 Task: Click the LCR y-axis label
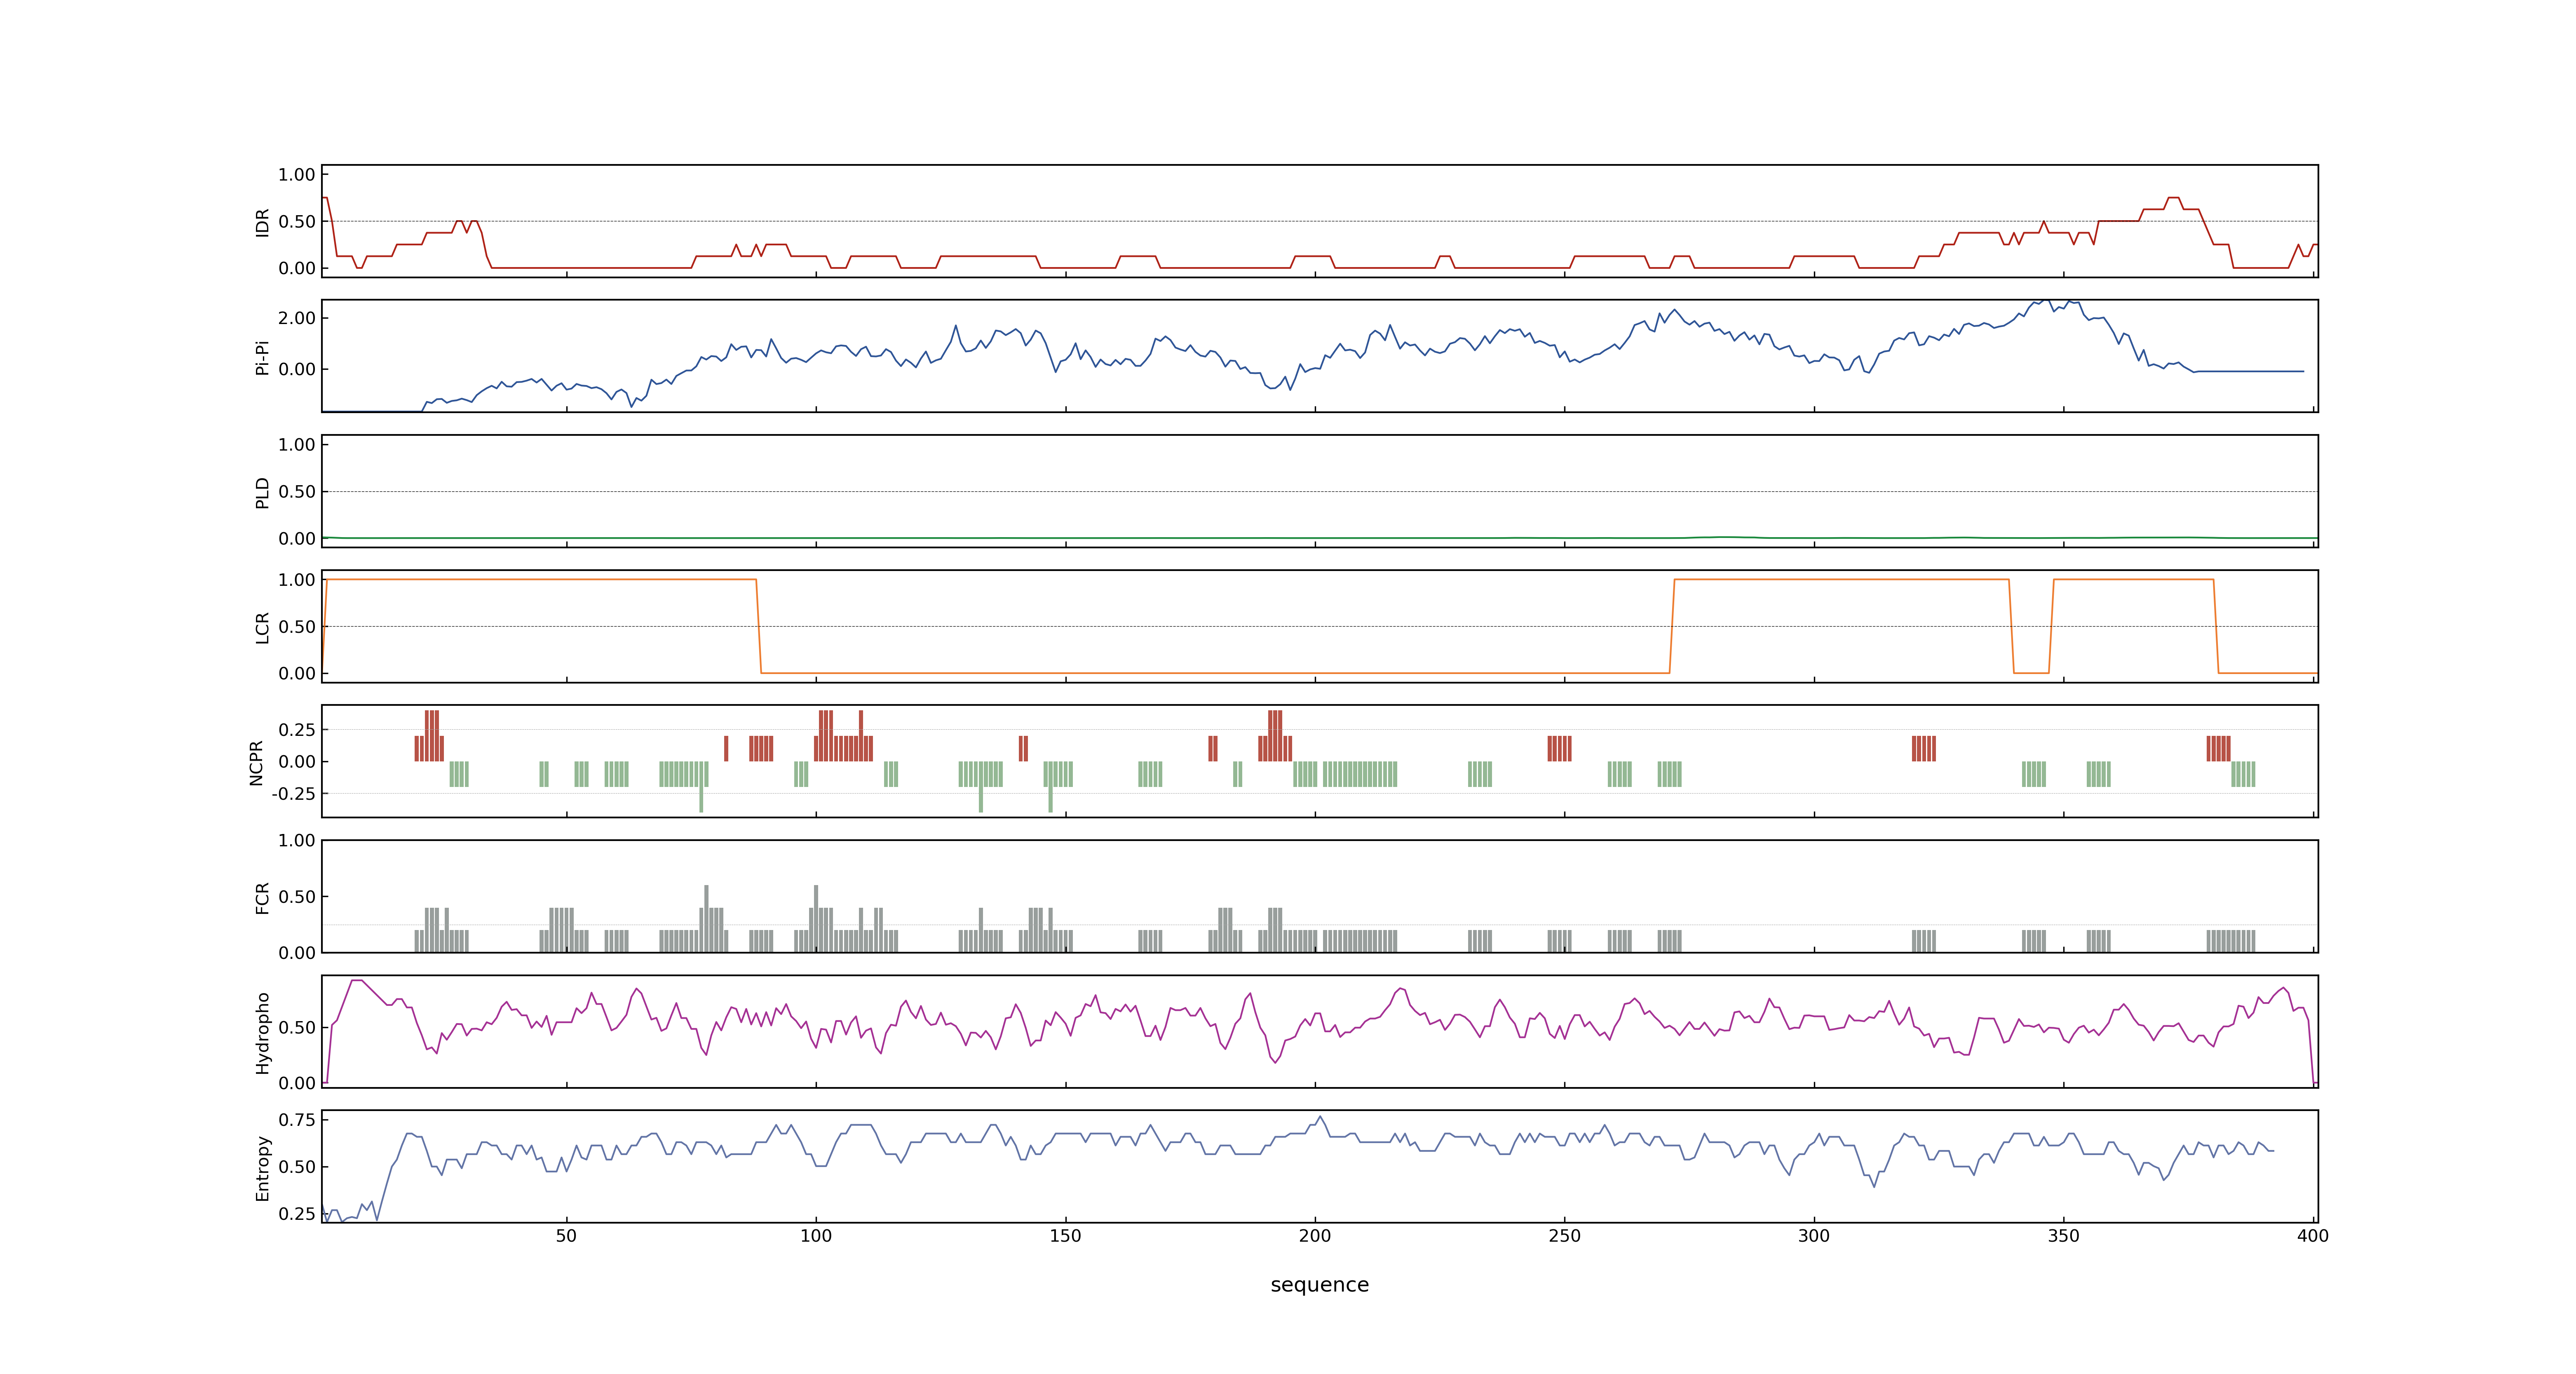pyautogui.click(x=262, y=627)
